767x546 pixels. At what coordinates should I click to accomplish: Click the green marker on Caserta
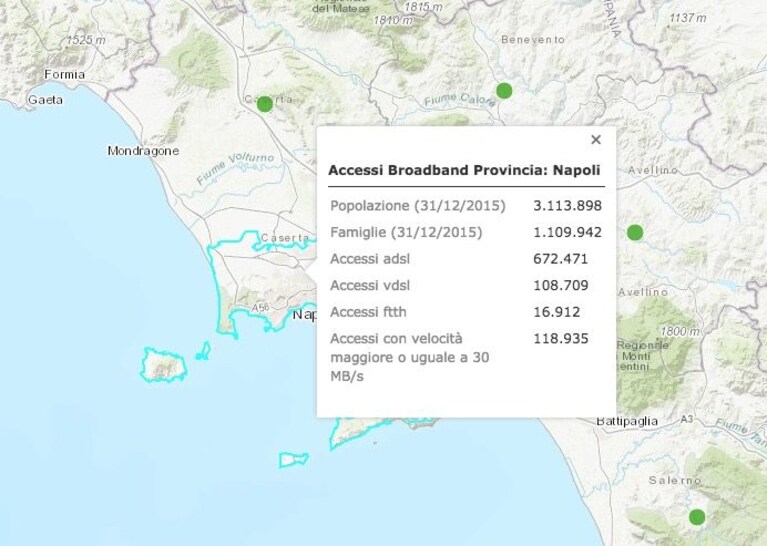(x=265, y=104)
